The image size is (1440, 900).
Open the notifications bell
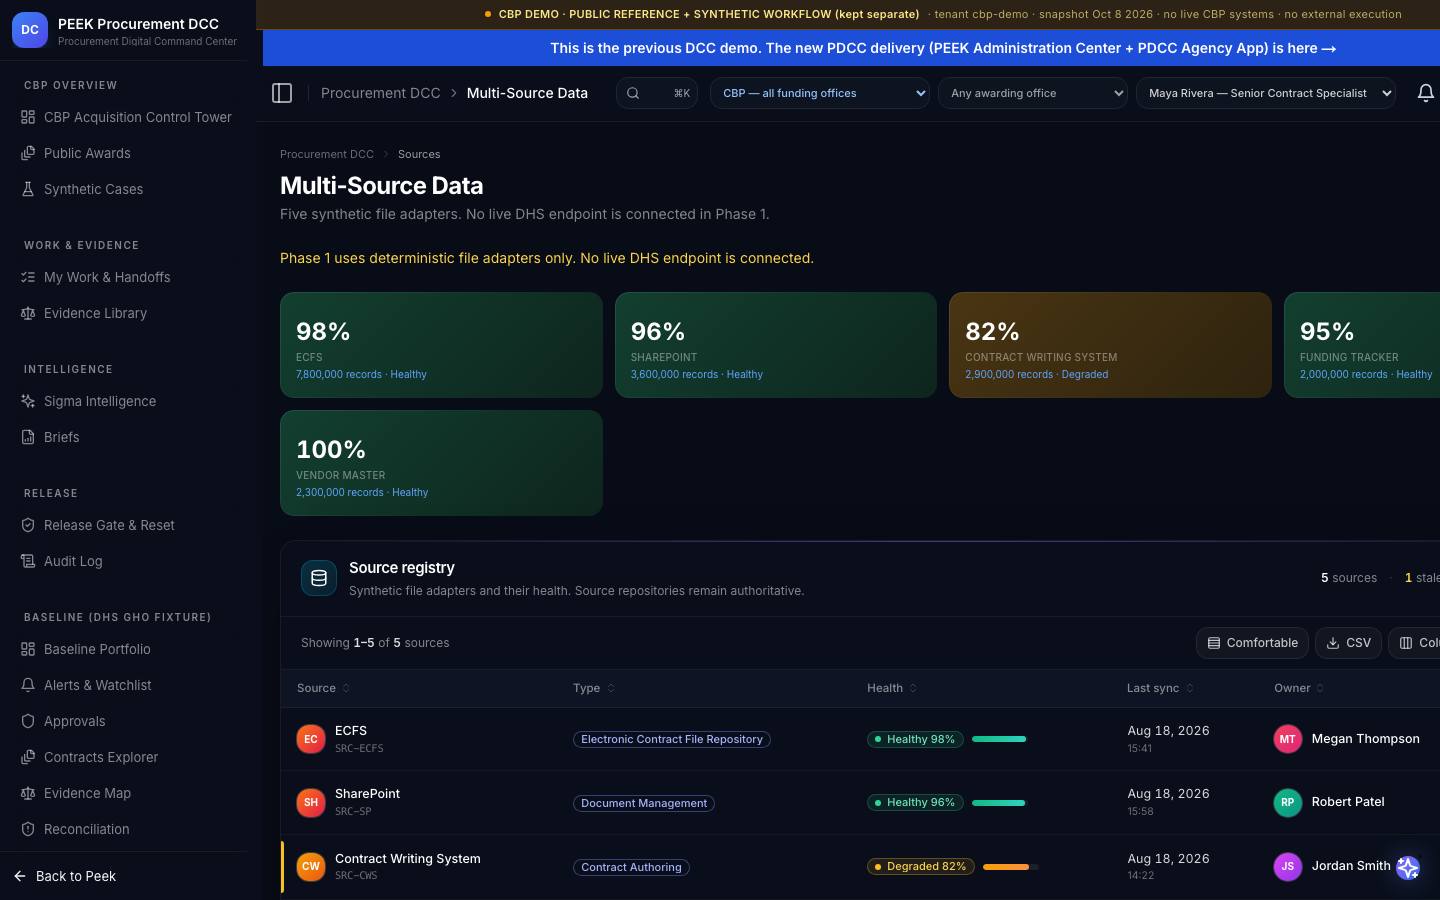(1426, 93)
